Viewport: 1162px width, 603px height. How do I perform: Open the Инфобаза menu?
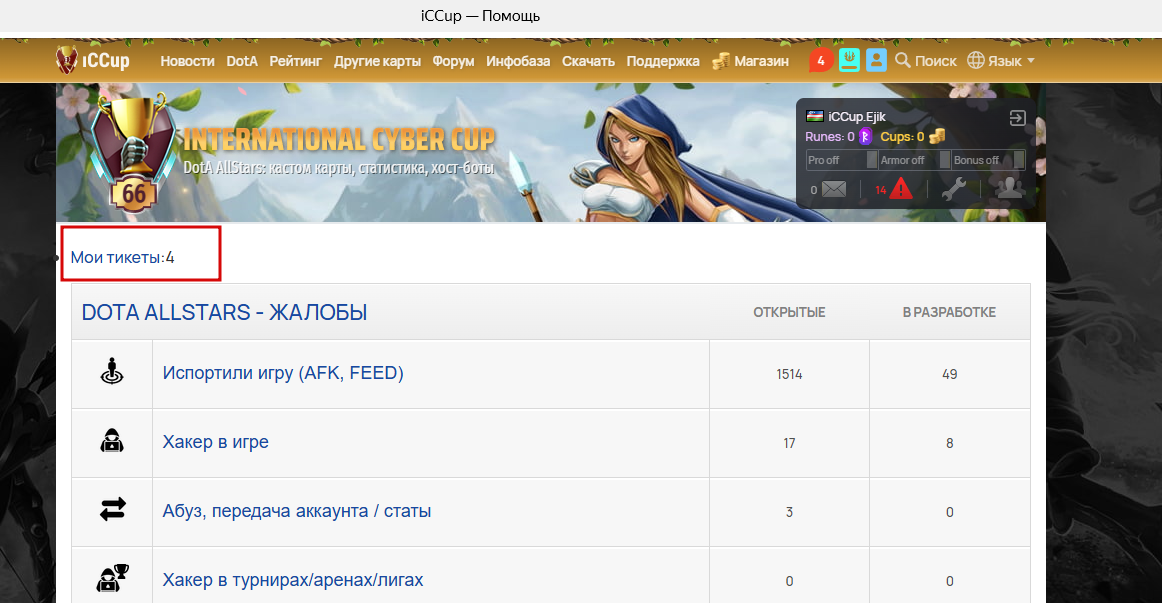coord(518,61)
